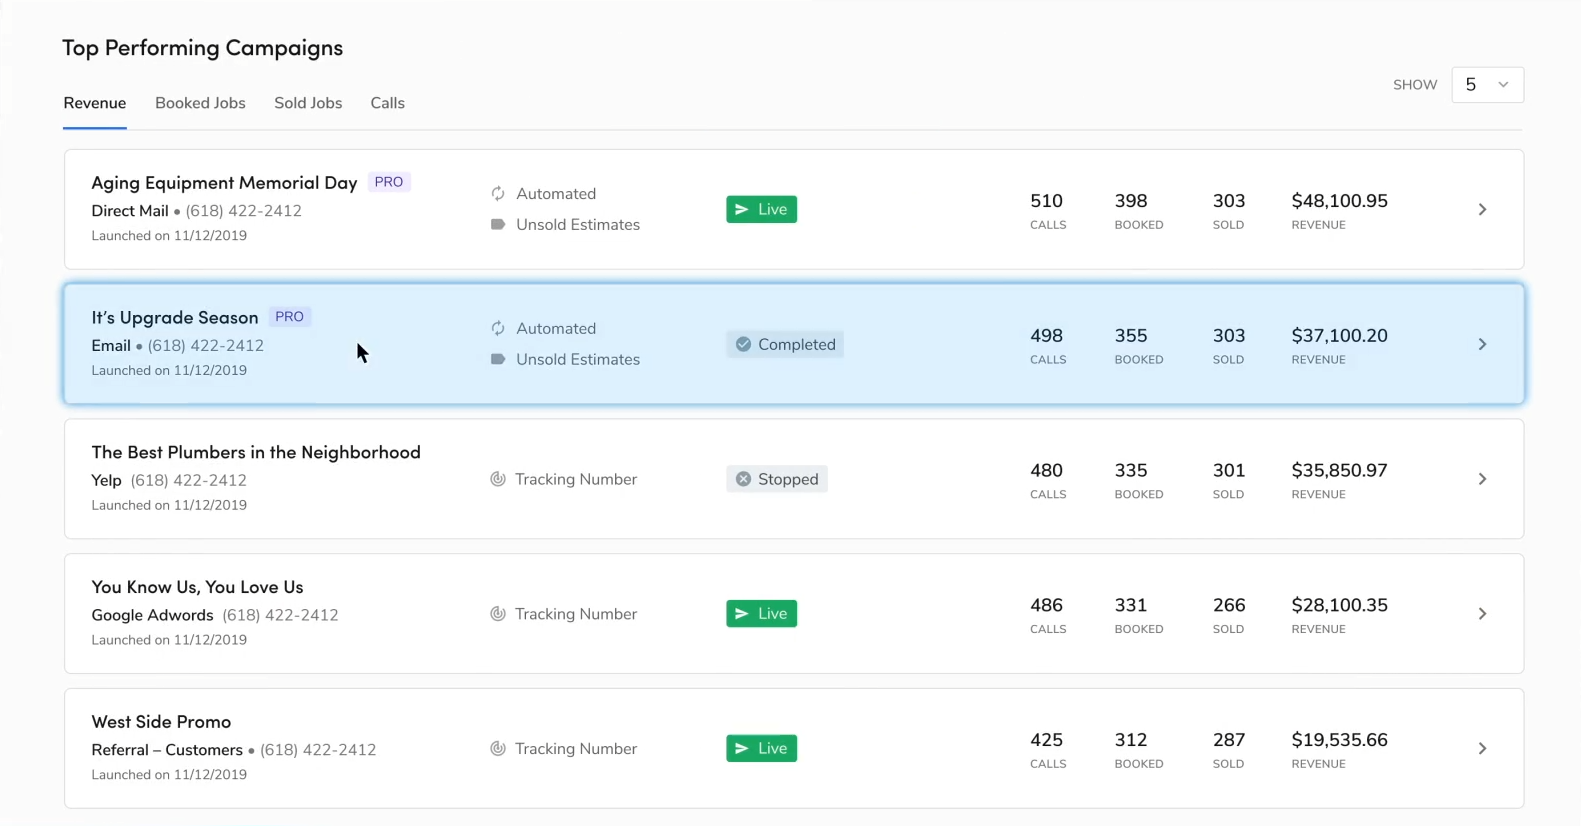
Task: Open the Booked Jobs tab
Action: (x=200, y=103)
